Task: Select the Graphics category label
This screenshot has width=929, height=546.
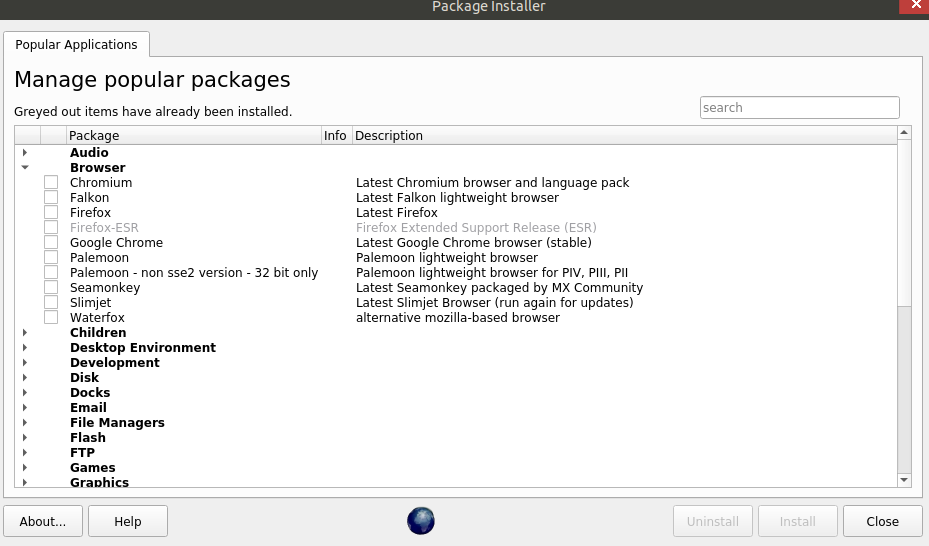Action: [x=100, y=482]
